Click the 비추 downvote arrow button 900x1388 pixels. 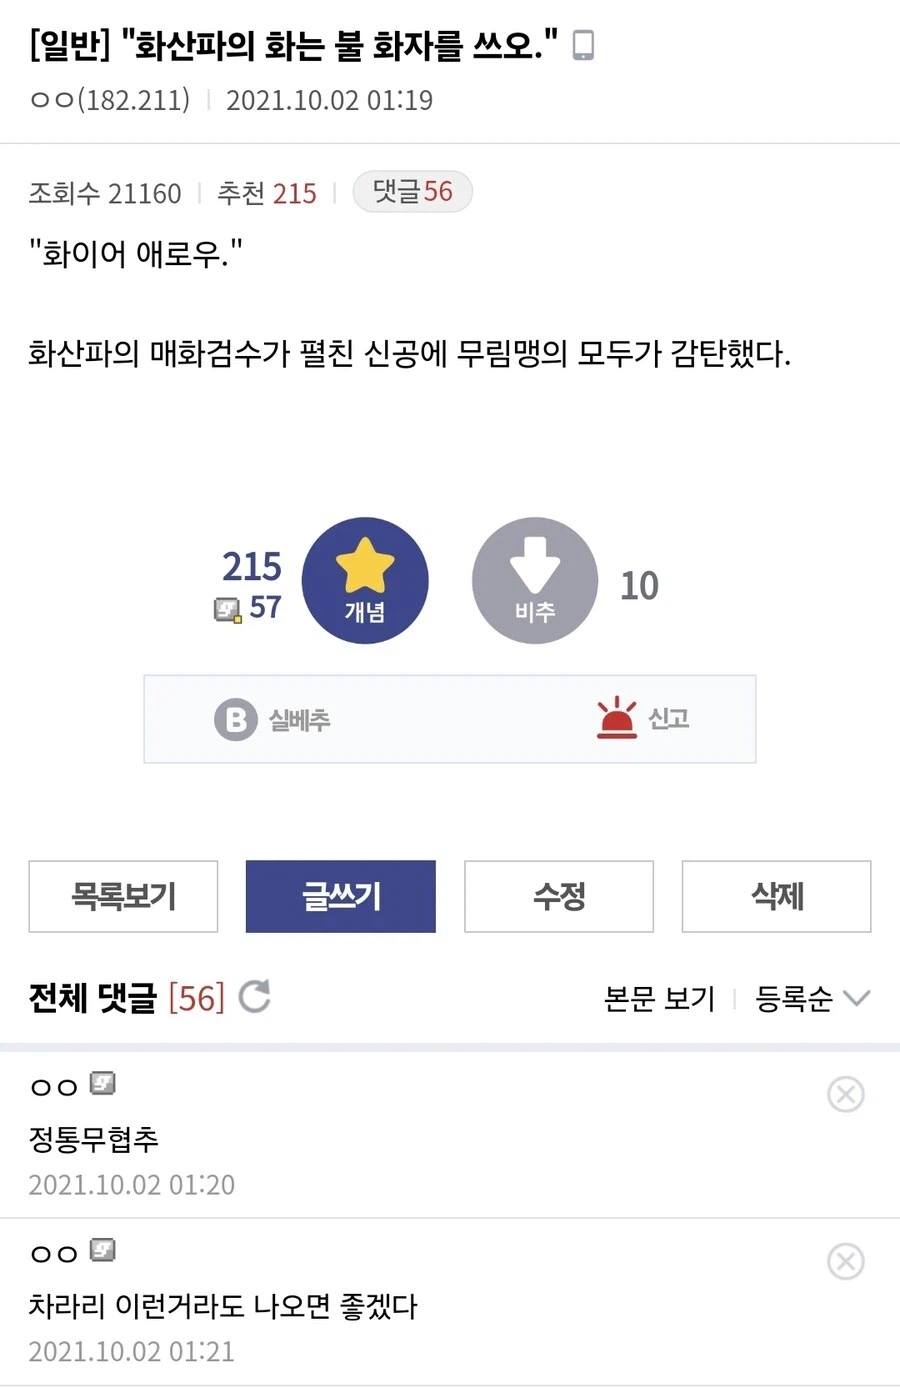point(535,581)
